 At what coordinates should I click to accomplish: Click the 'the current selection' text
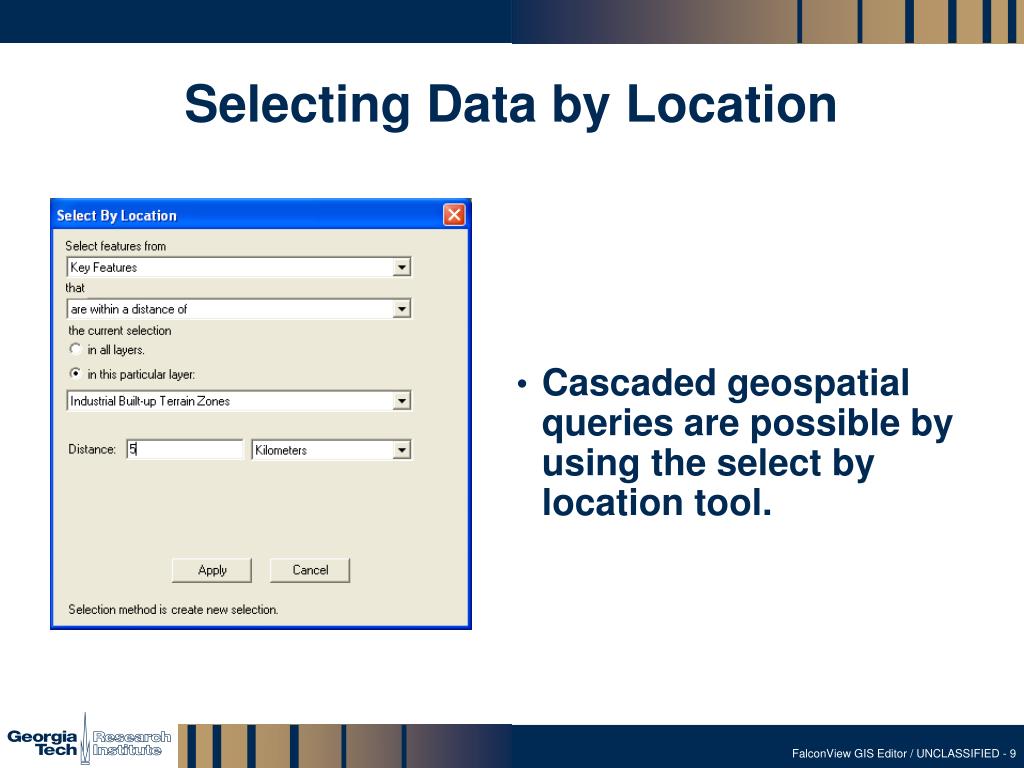tap(120, 330)
